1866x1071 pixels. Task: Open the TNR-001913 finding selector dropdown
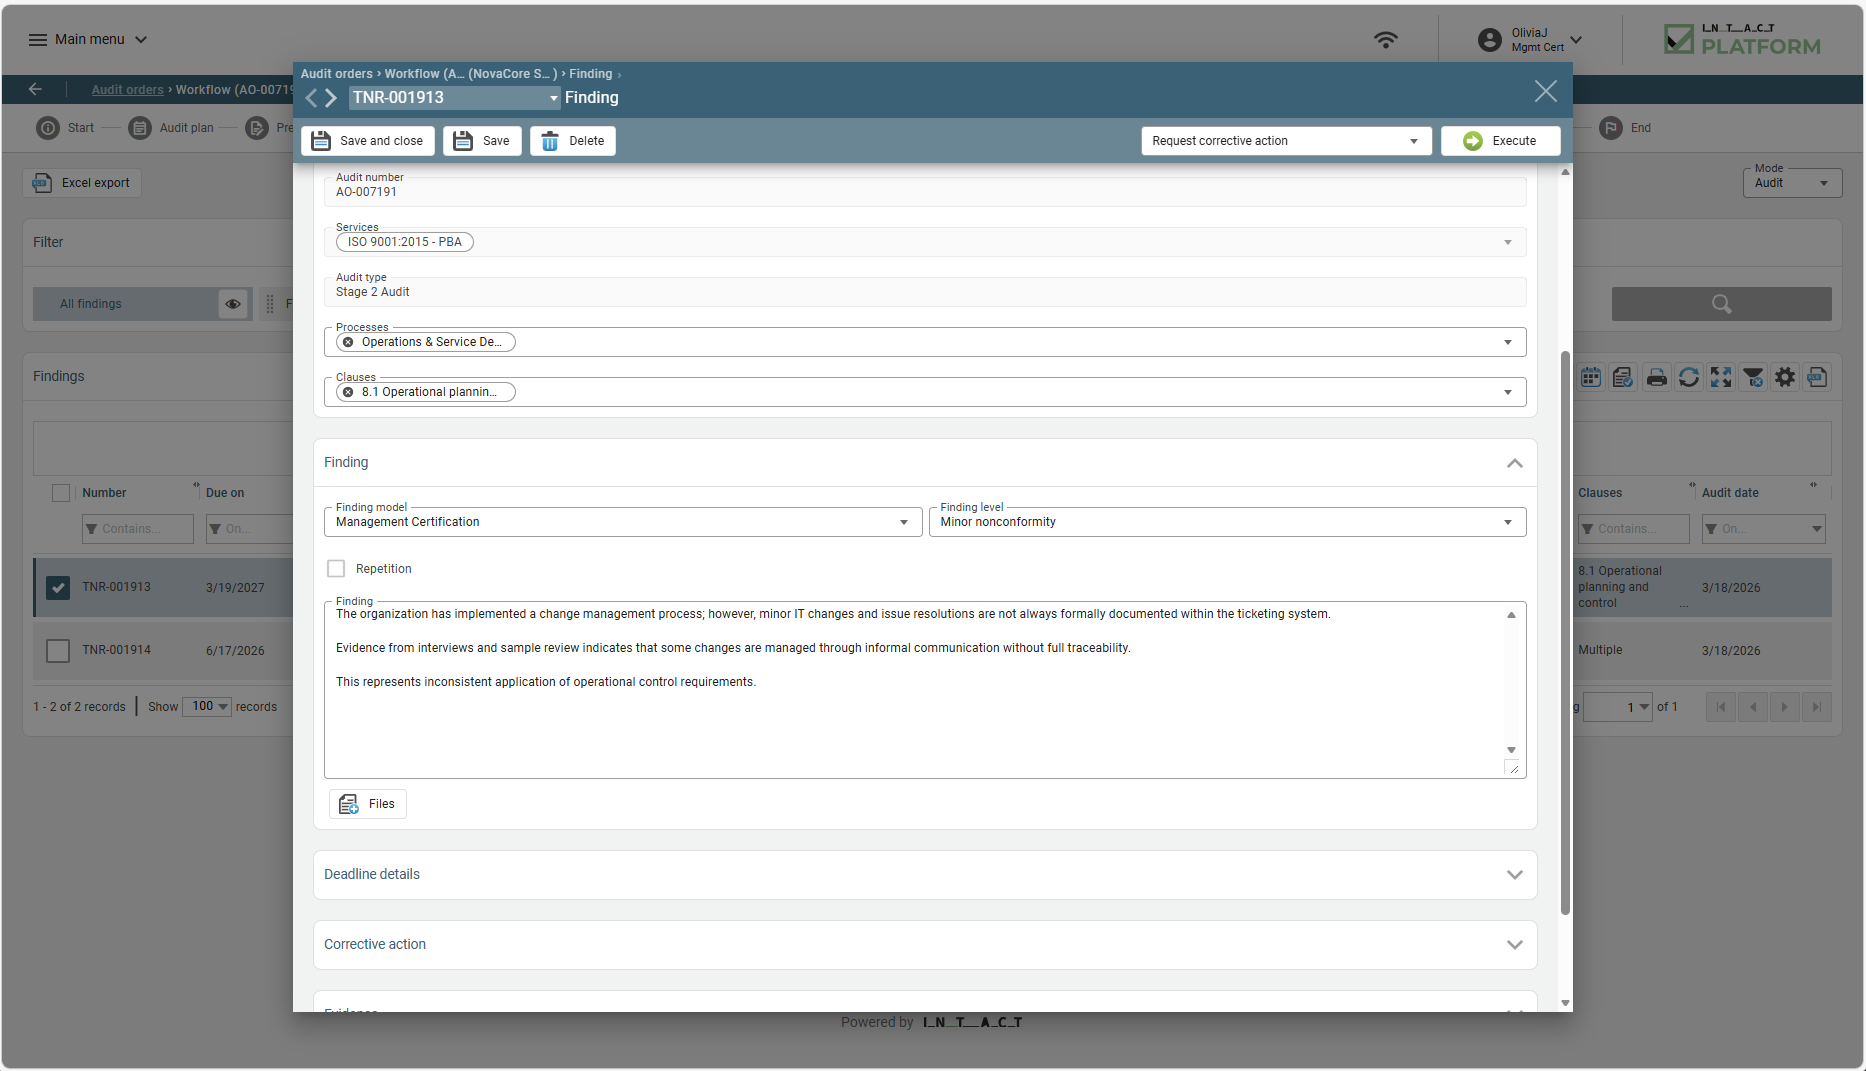(x=553, y=98)
